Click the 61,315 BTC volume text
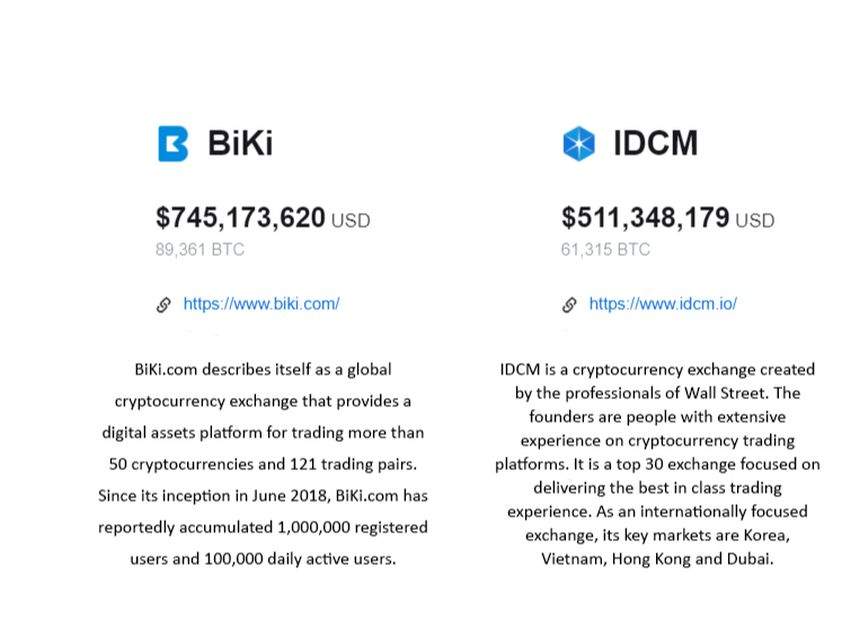The image size is (860, 629). 605,249
